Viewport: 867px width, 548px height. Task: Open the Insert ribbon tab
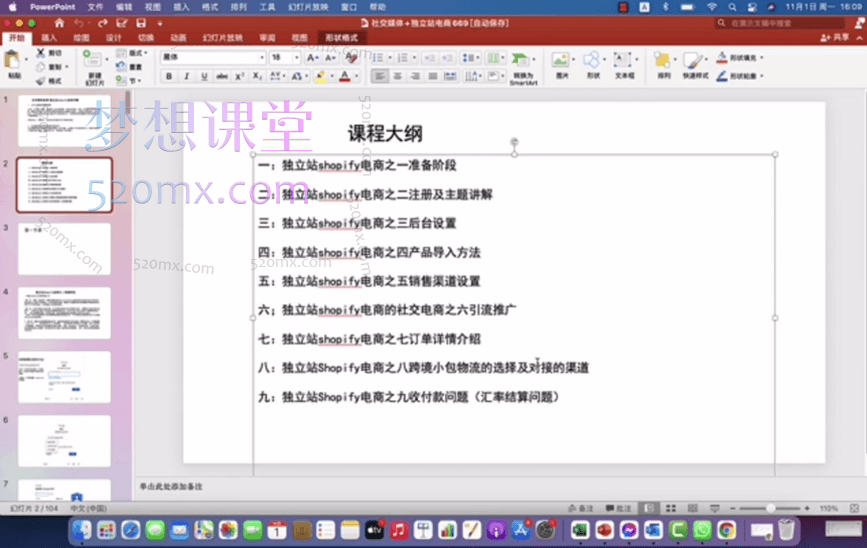click(x=49, y=38)
